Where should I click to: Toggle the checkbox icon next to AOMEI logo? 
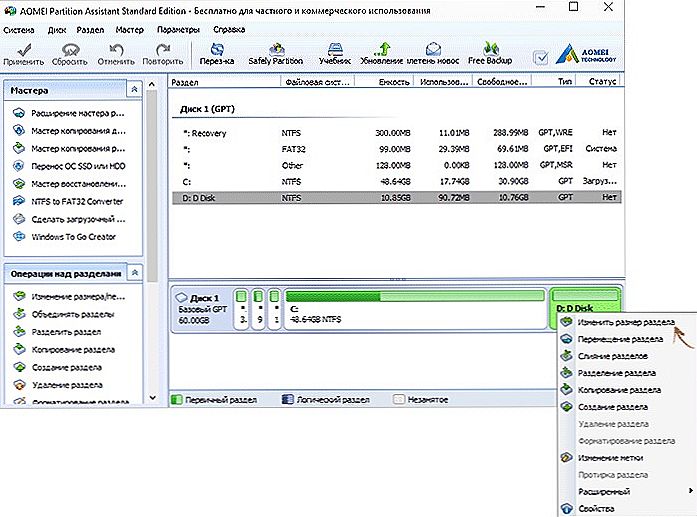coord(541,58)
